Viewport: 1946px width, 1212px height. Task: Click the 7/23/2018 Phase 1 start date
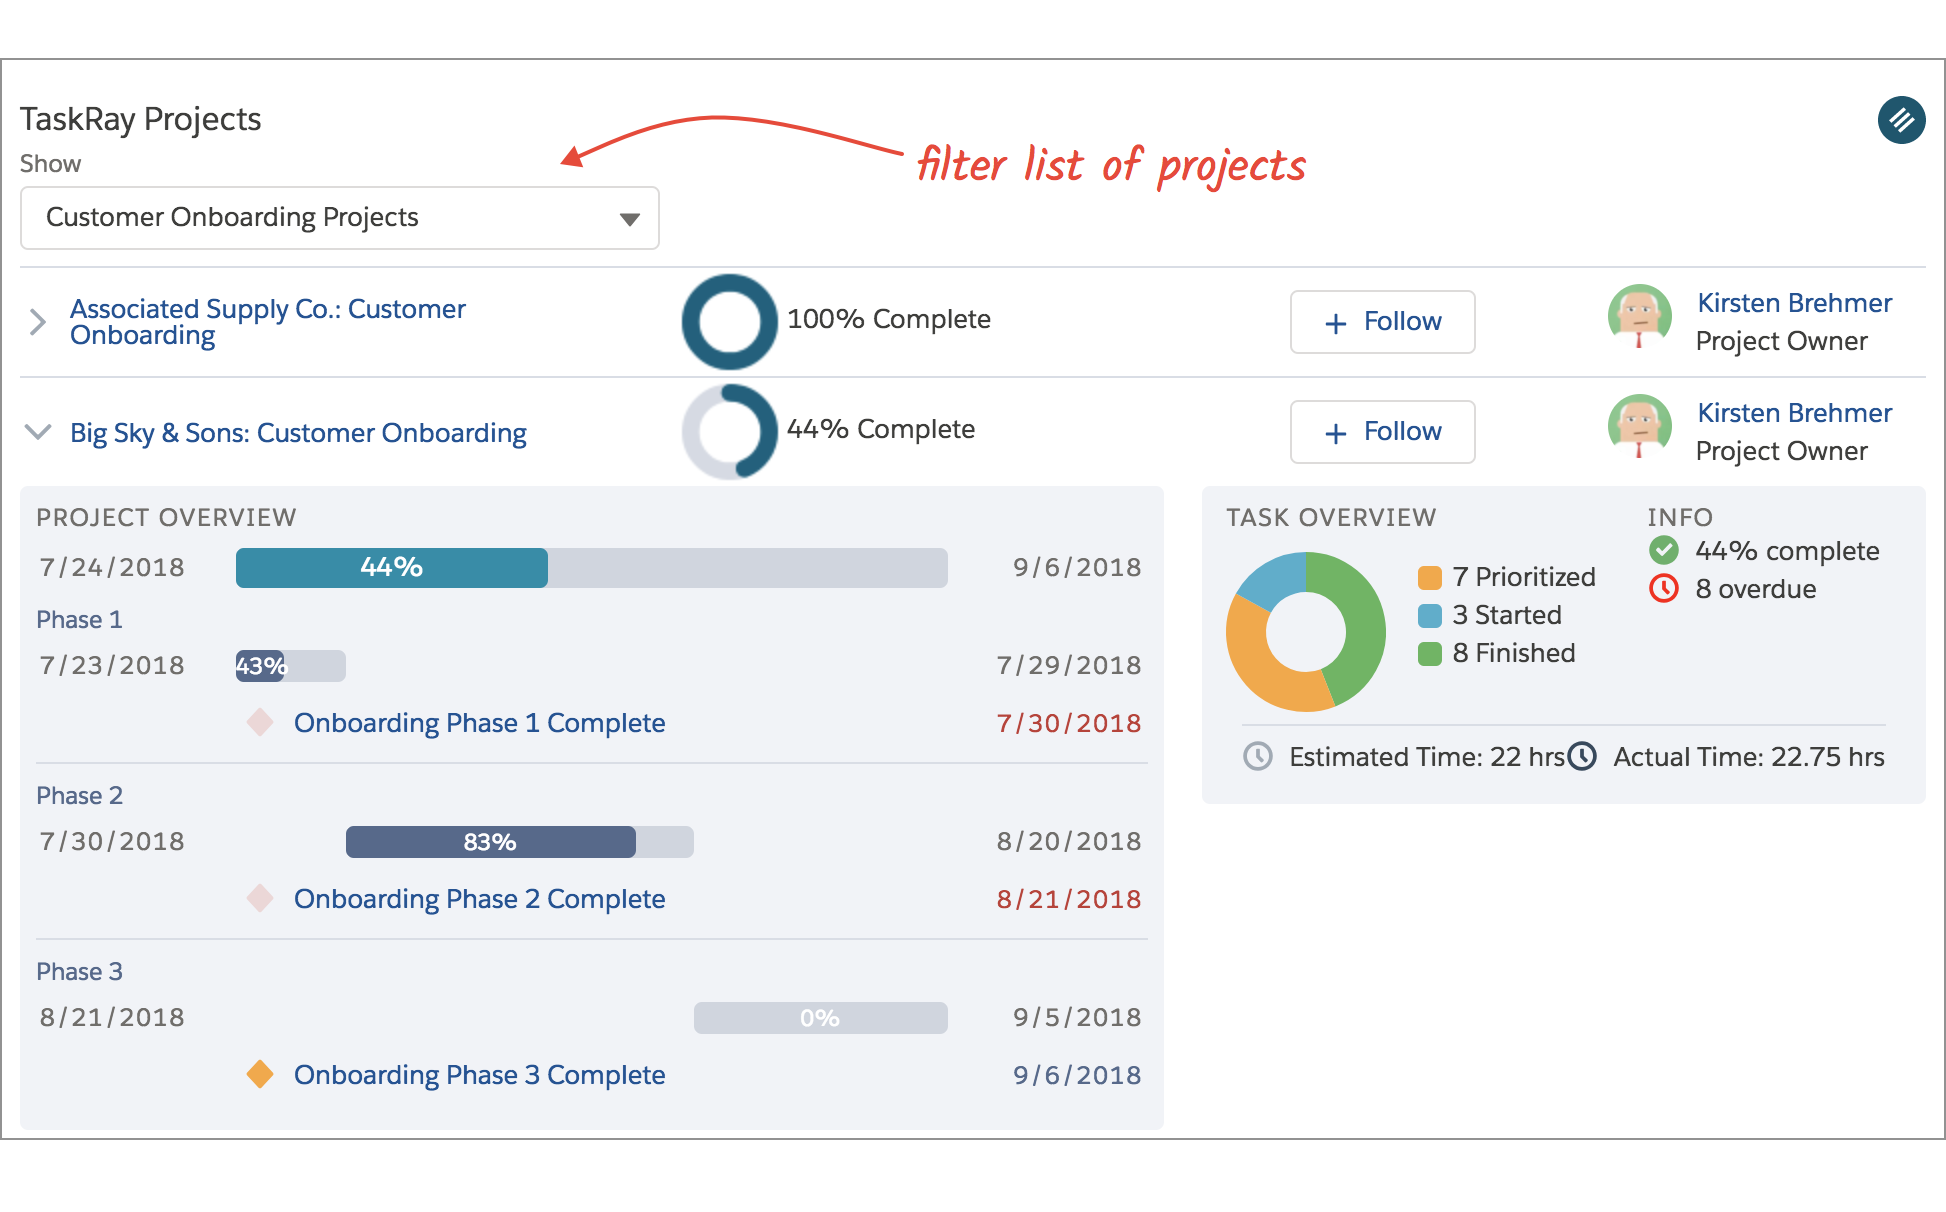click(112, 665)
